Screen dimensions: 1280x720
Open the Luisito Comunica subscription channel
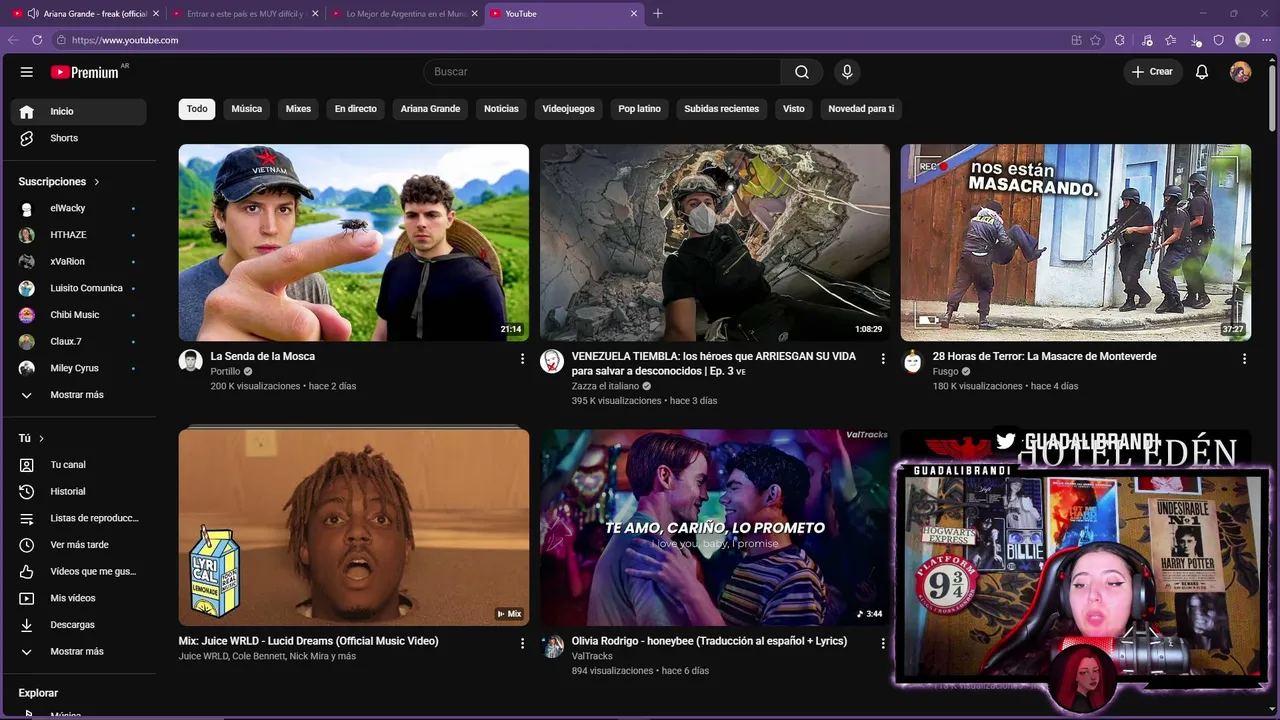pos(79,288)
